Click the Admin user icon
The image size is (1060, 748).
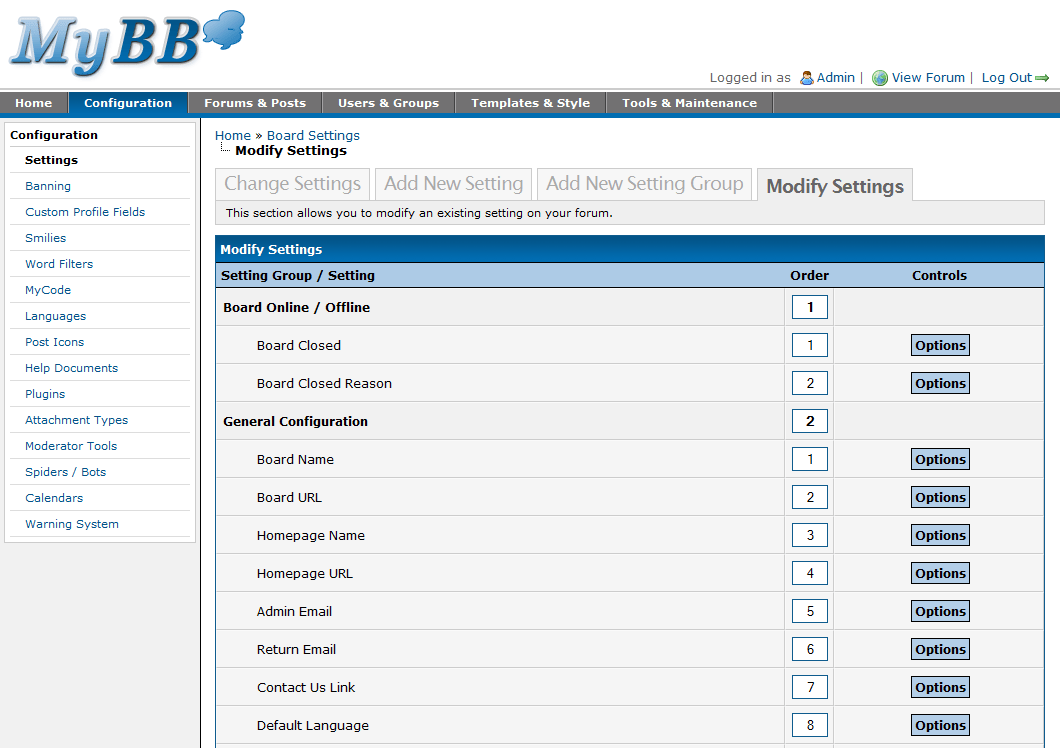[806, 77]
